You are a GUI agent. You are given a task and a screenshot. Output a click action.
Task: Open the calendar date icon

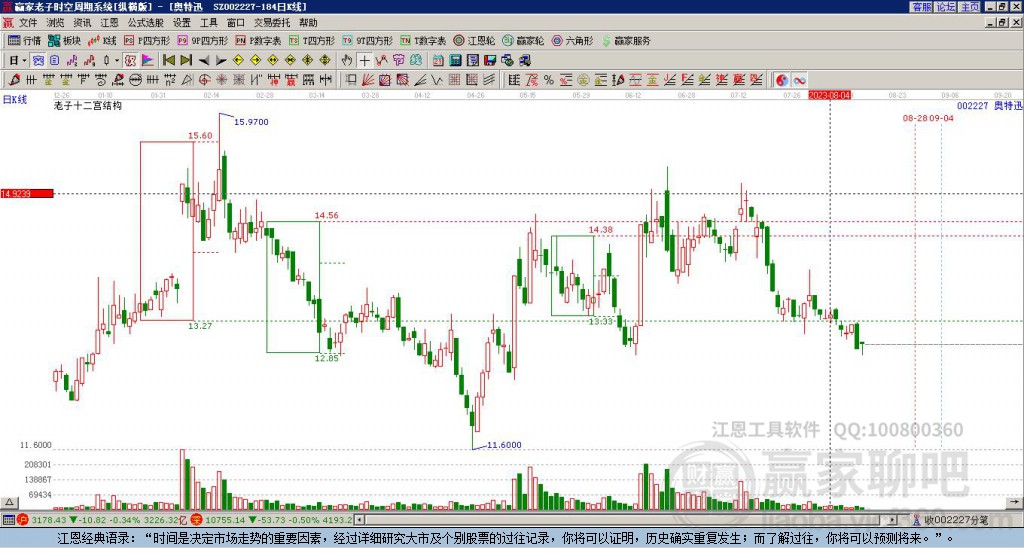tap(438, 61)
